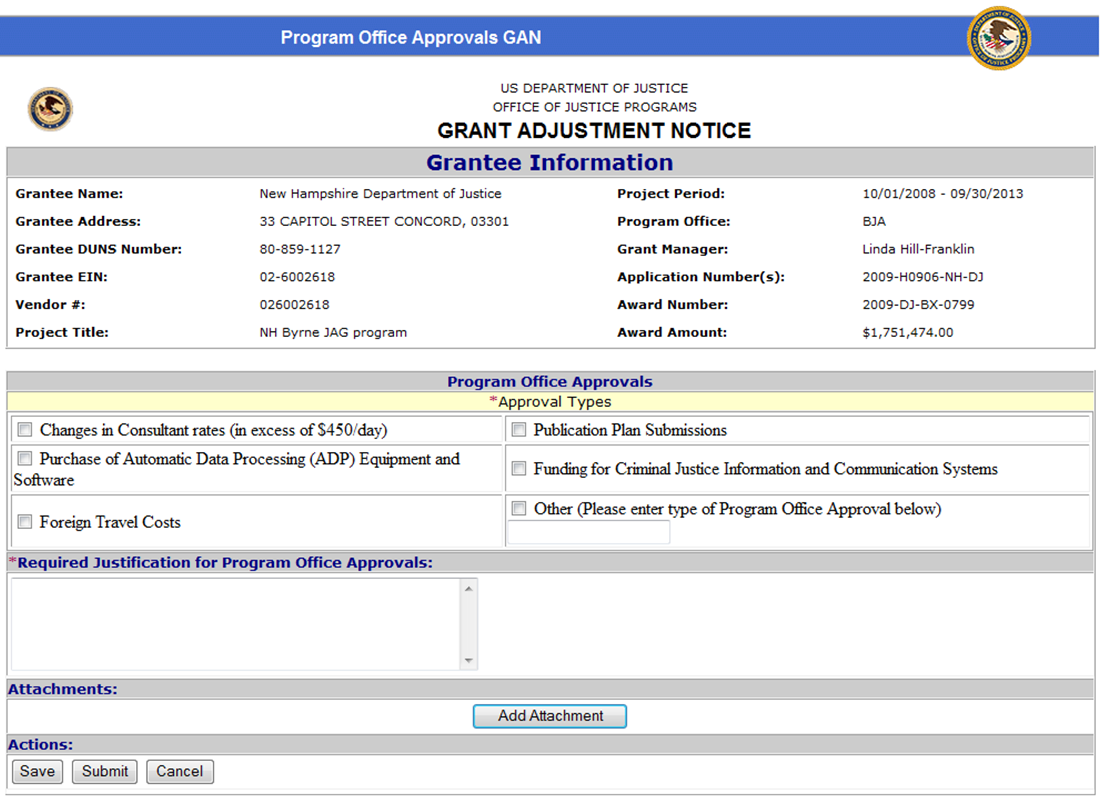Click justification box scroll up arrow
This screenshot has height=800, width=1102.
pyautogui.click(x=469, y=588)
